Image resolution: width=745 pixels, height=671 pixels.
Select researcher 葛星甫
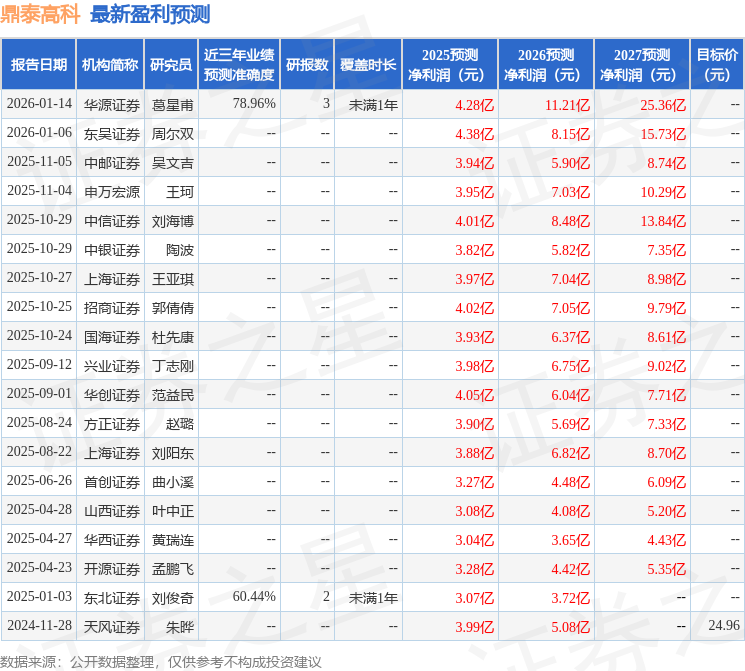pos(172,105)
